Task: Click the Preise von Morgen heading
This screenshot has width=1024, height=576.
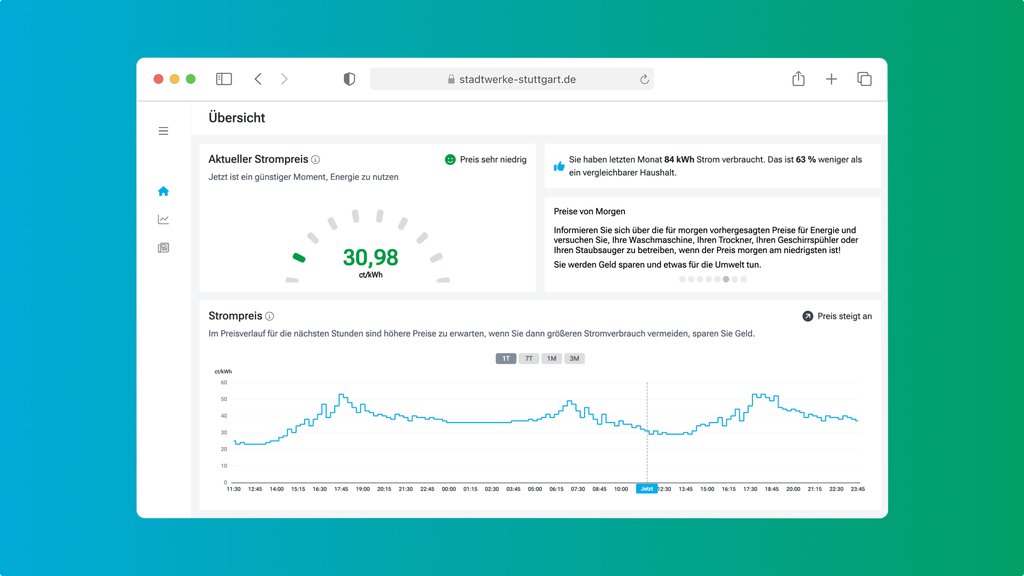Action: pyautogui.click(x=589, y=212)
